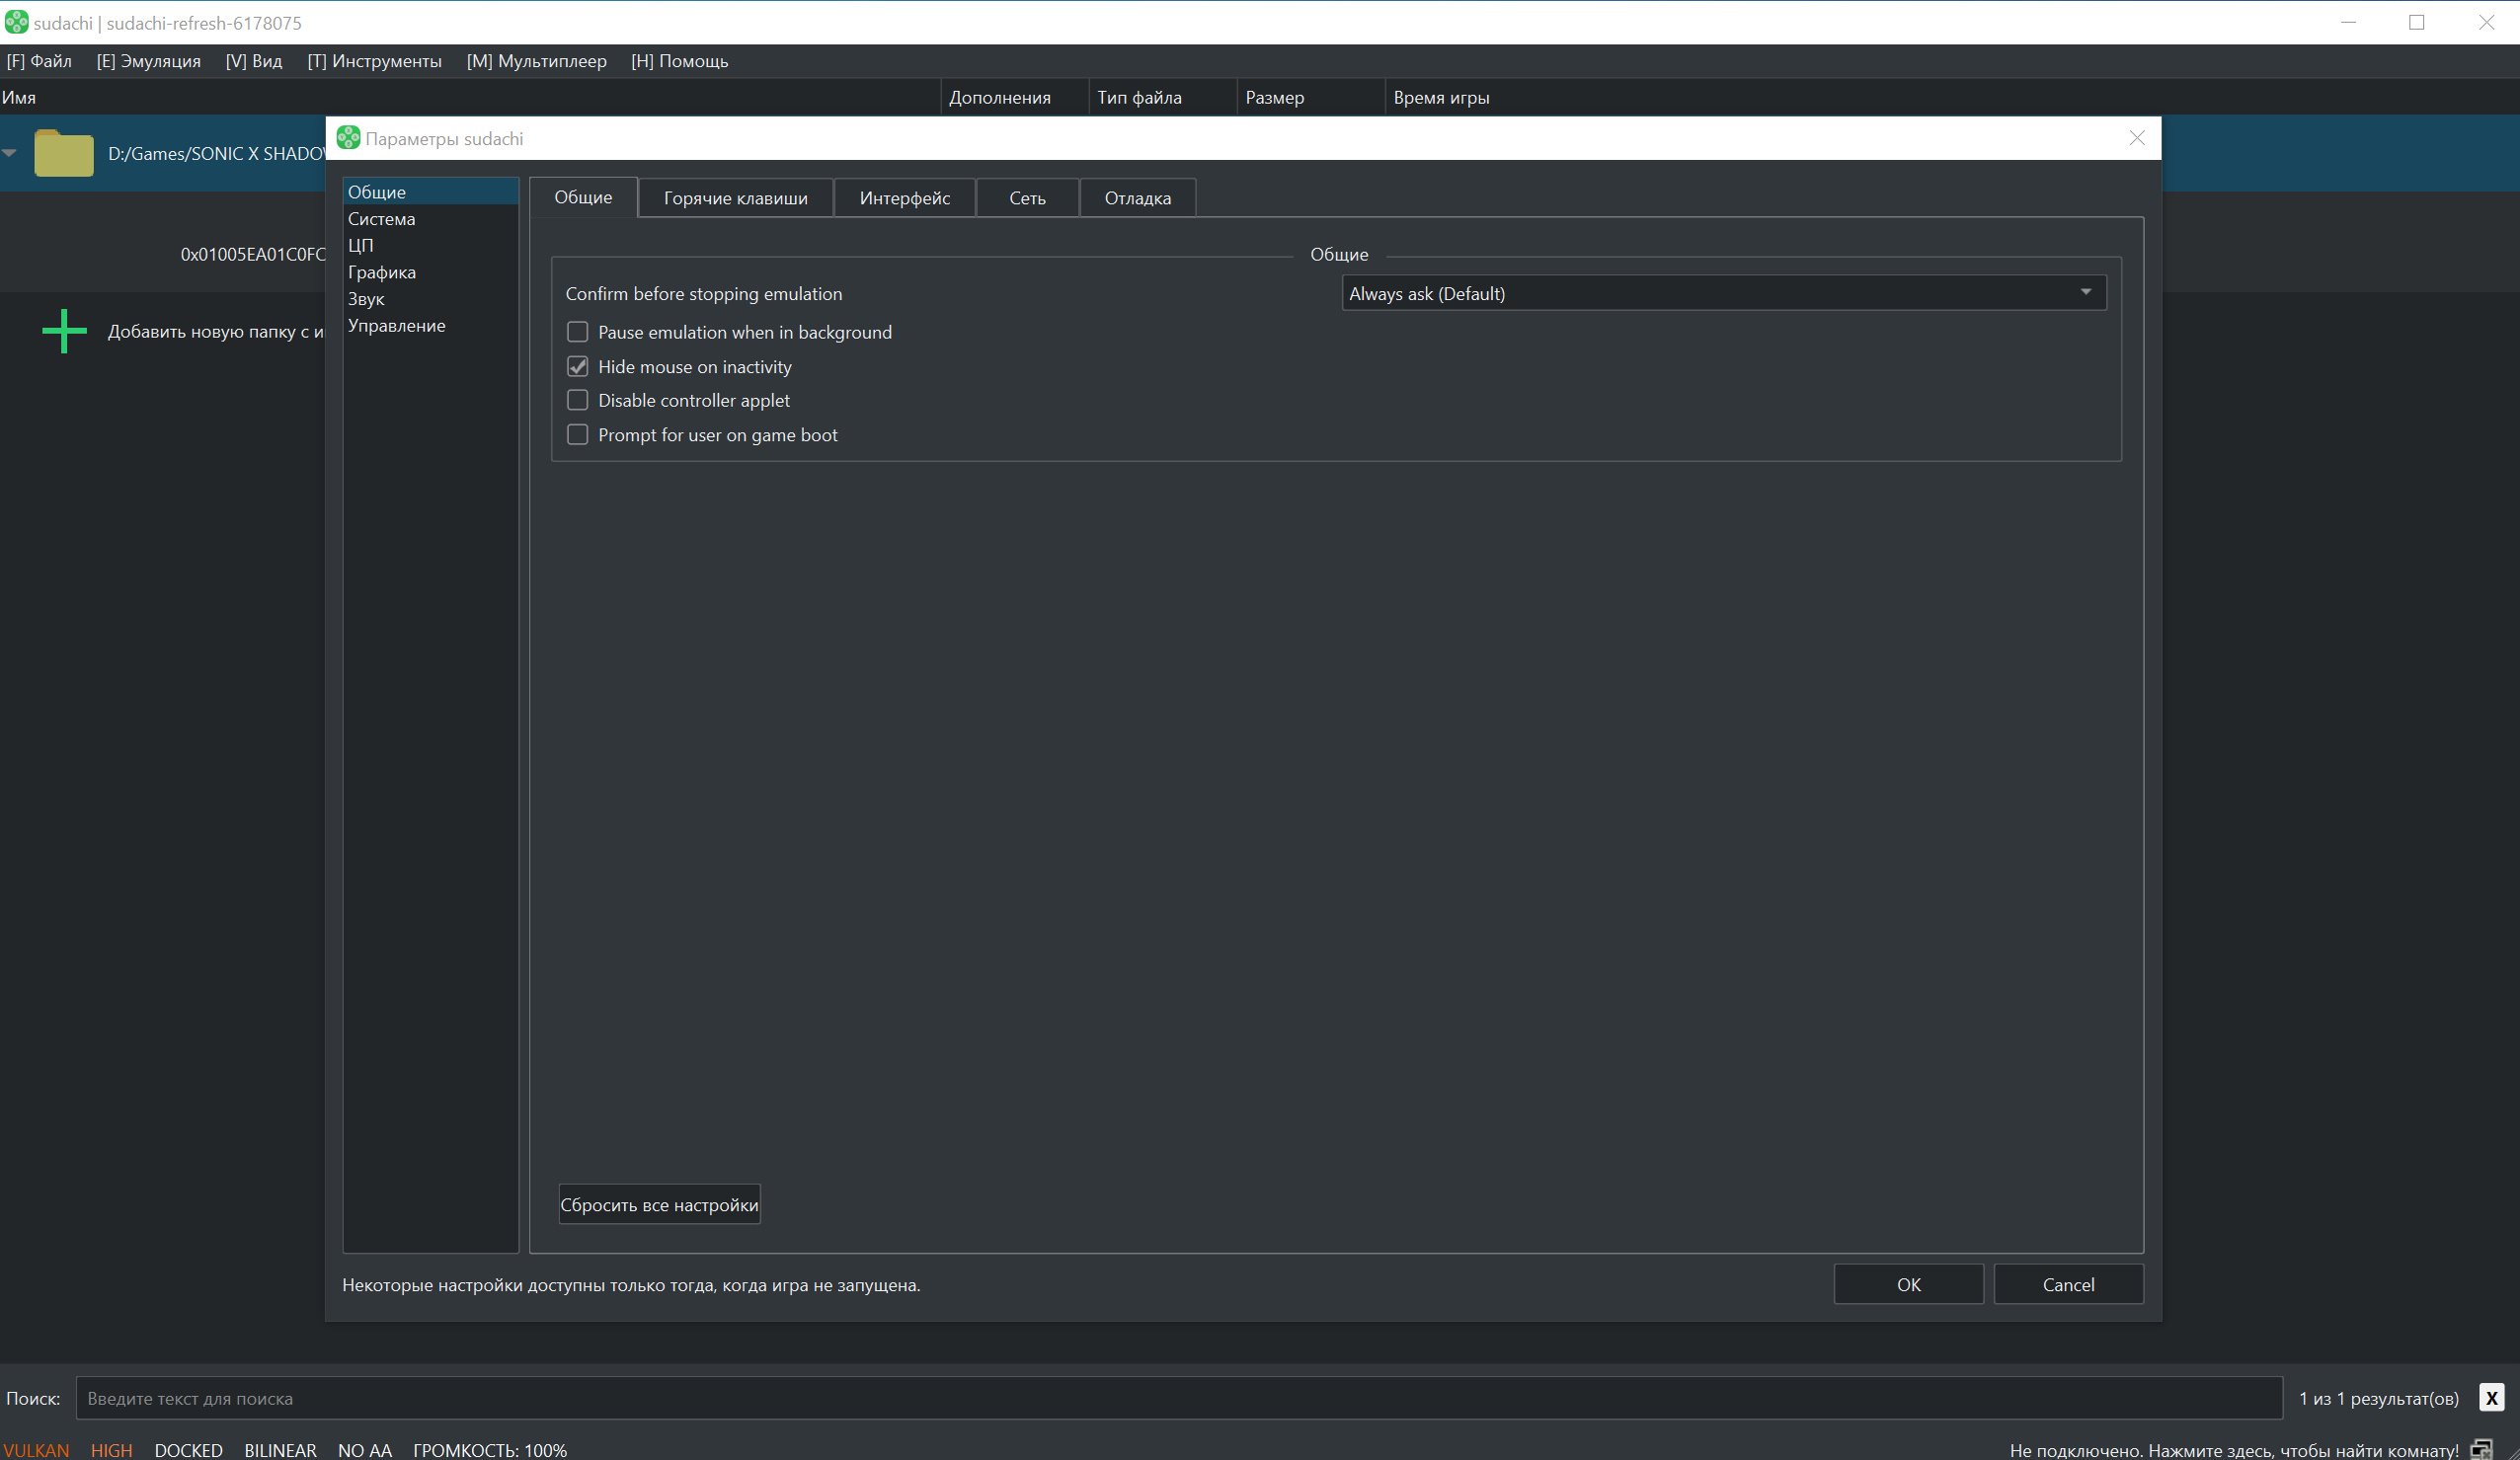This screenshot has height=1460, width=2520.
Task: Click the D:/Games/SONIC X SHADOW folder row
Action: [x=163, y=153]
